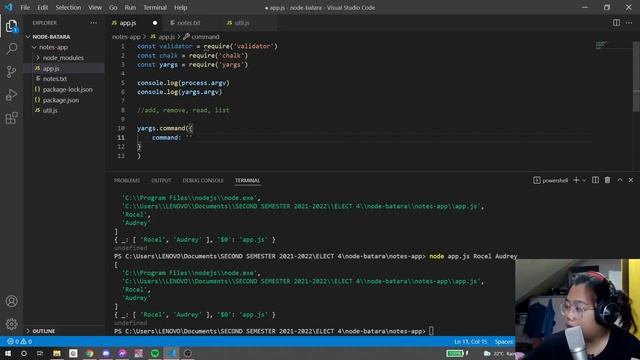
Task: Click the powershell terminal indicator
Action: (x=551, y=180)
